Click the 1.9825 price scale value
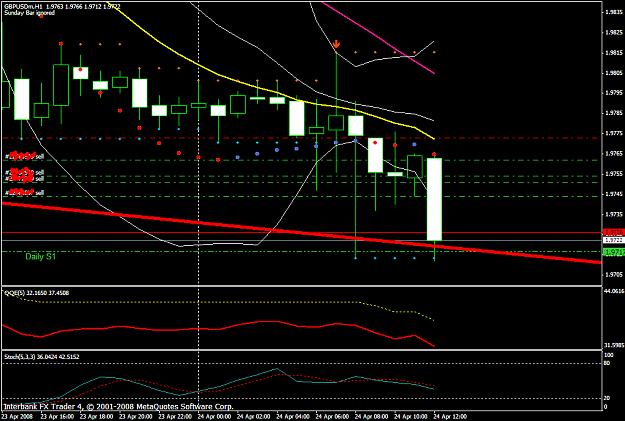 [x=614, y=32]
